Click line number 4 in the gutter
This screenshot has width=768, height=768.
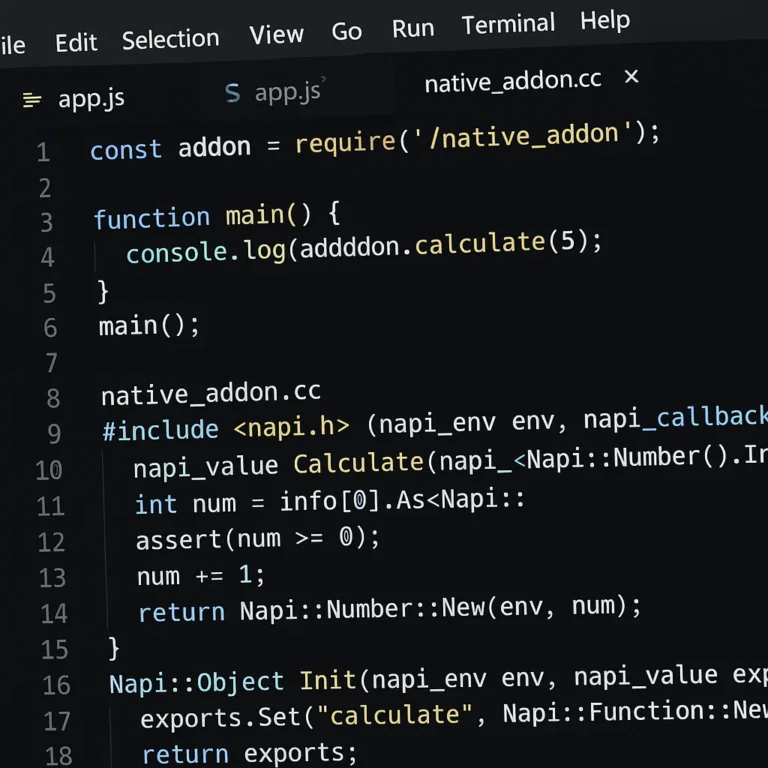tap(47, 257)
